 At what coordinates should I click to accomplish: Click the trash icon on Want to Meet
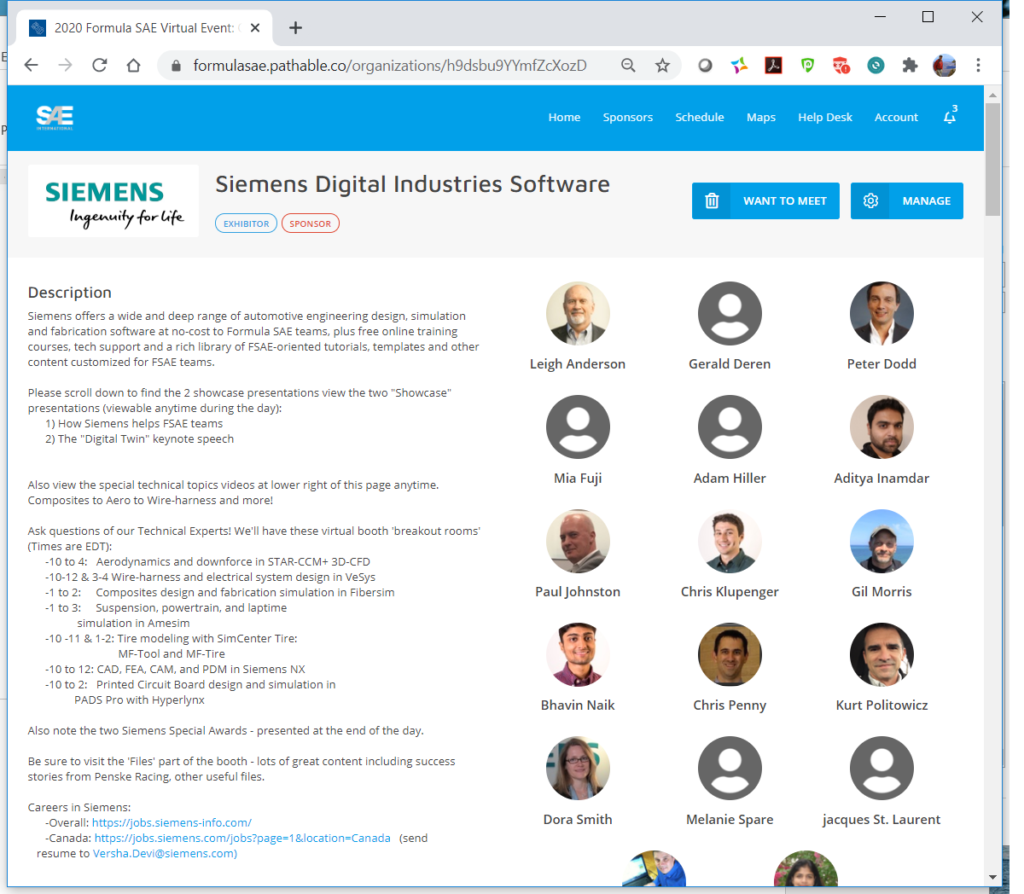click(712, 201)
